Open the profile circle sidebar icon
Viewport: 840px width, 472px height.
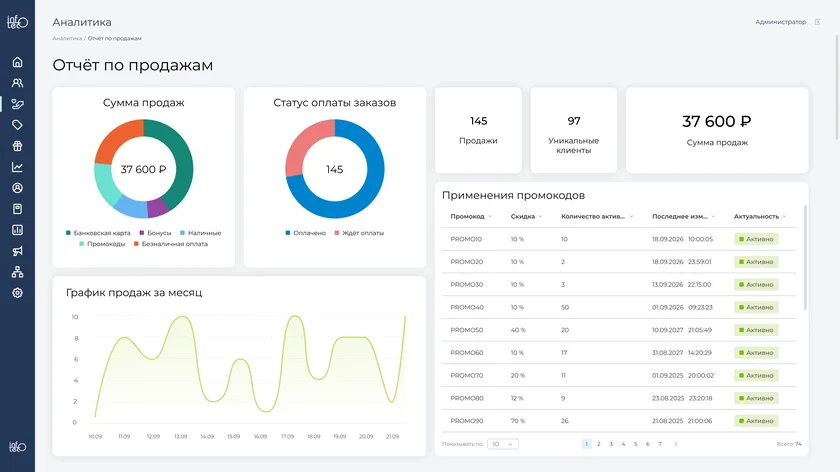[x=17, y=188]
